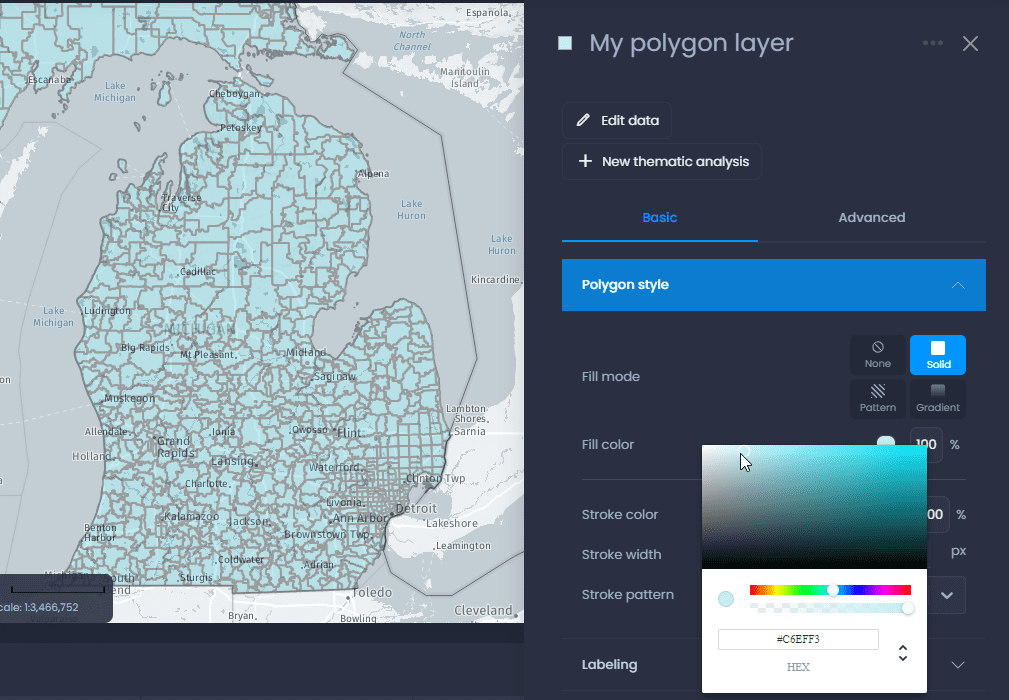Click the current color preview circle in picker
This screenshot has width=1009, height=700.
[x=726, y=599]
